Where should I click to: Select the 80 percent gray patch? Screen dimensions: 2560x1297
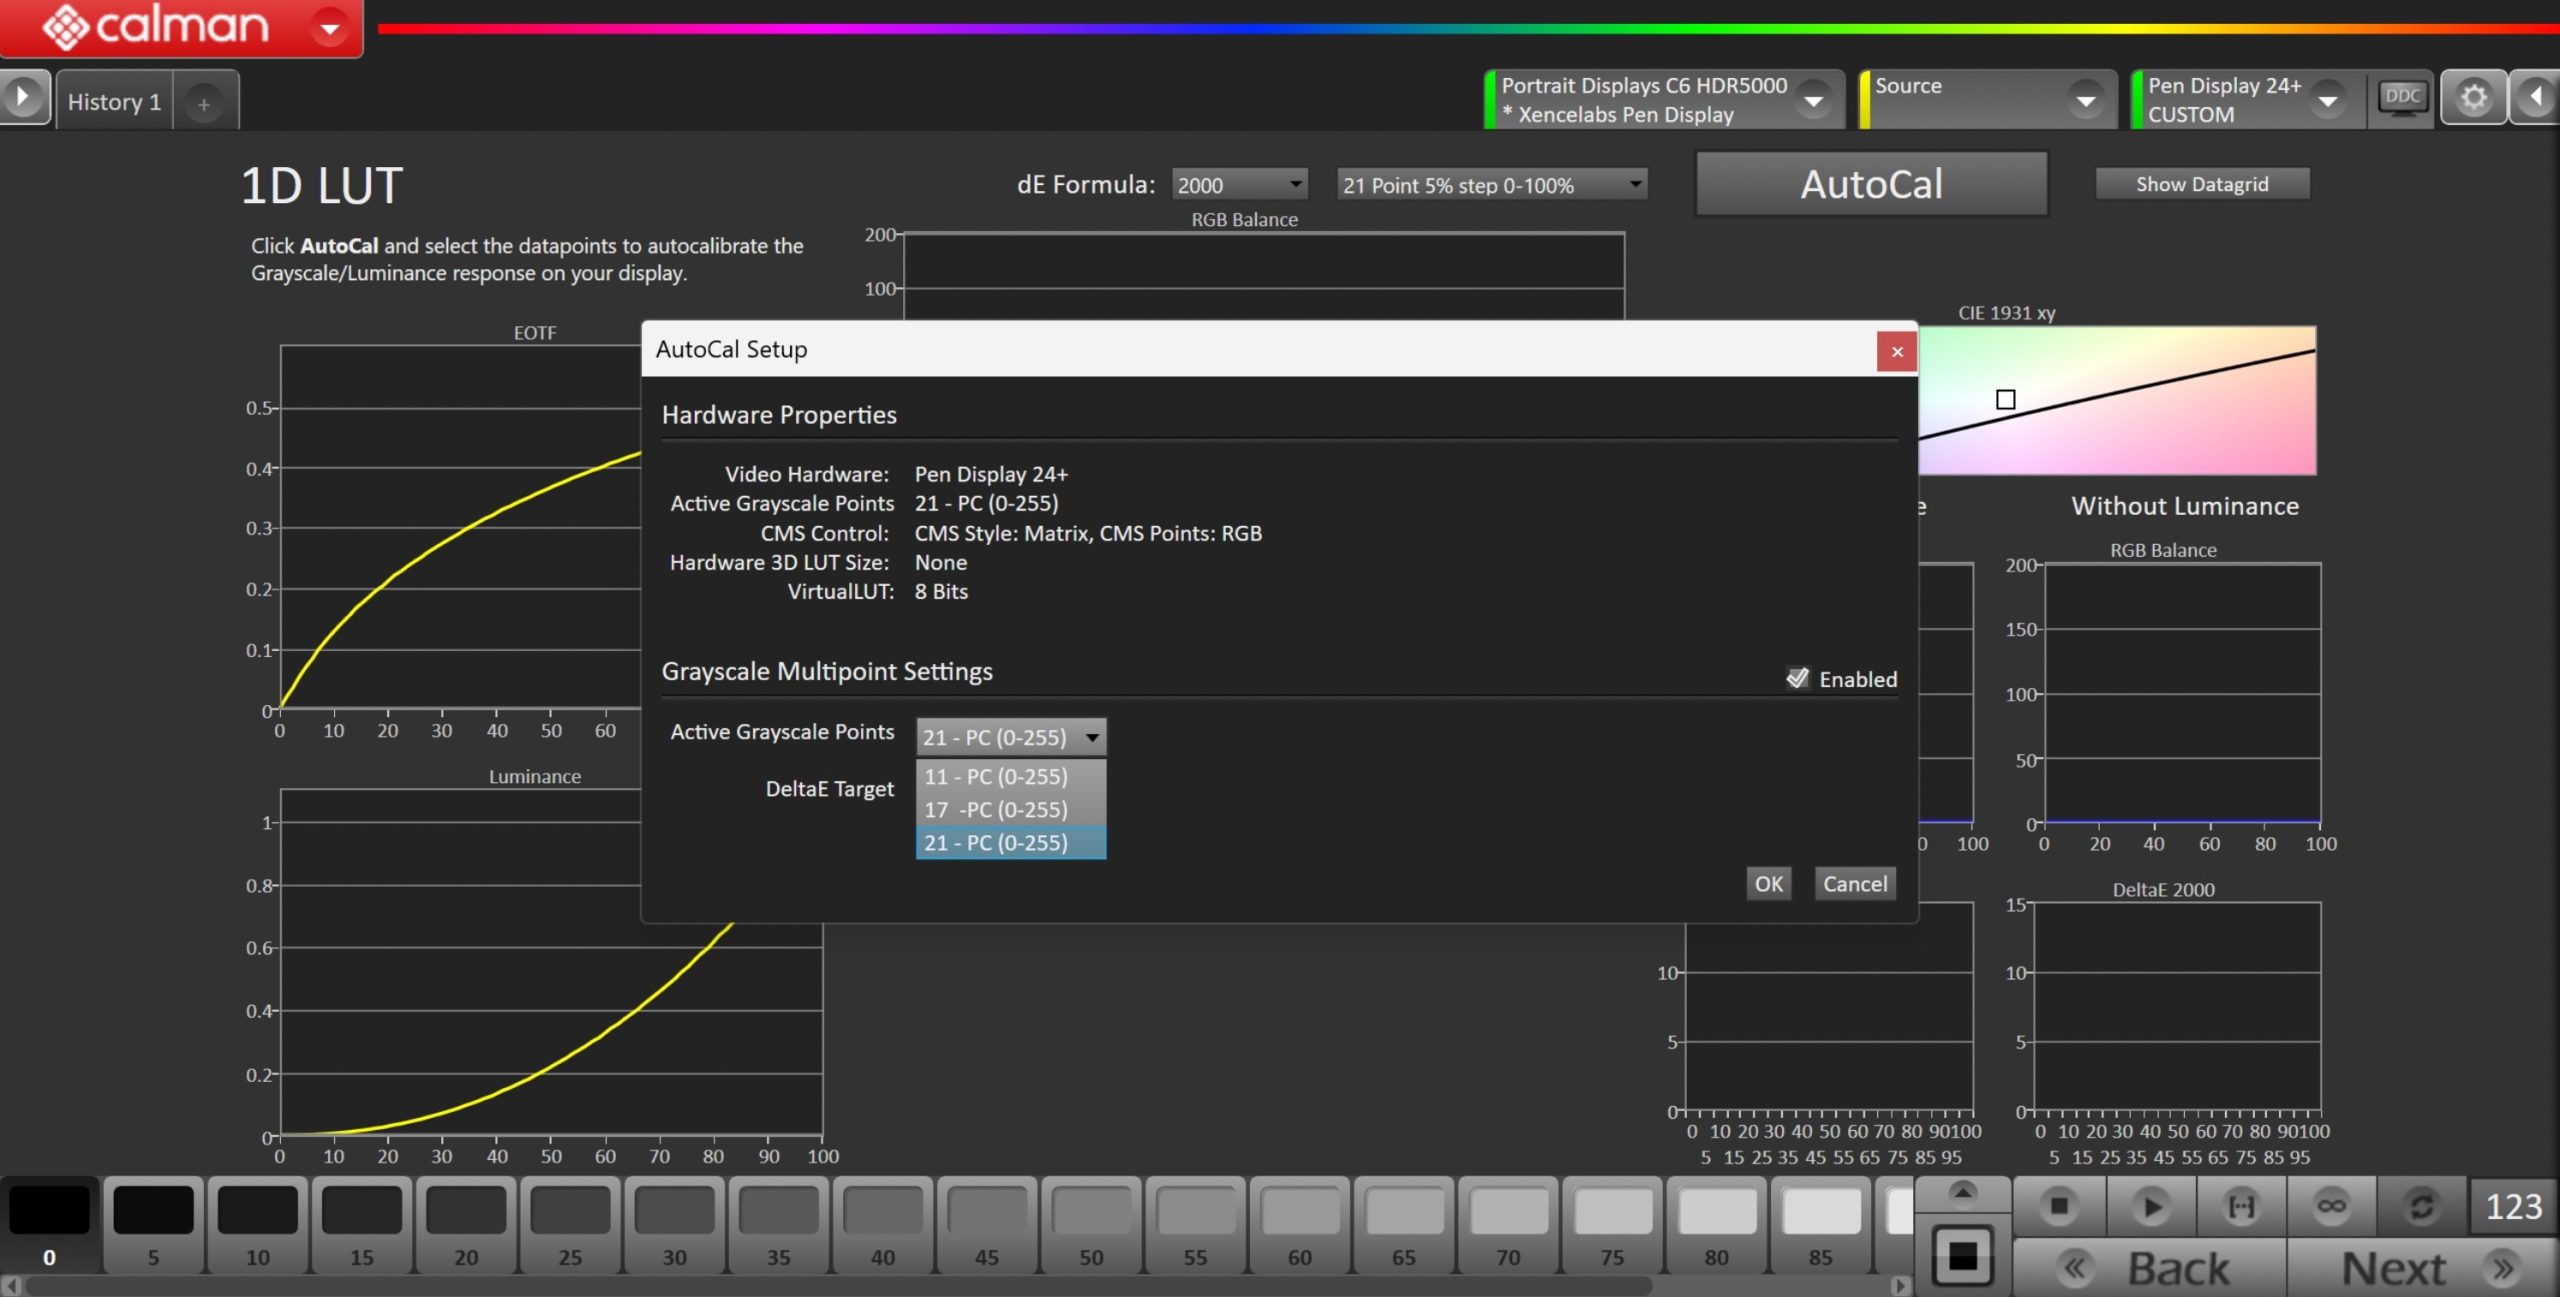click(x=1716, y=1226)
